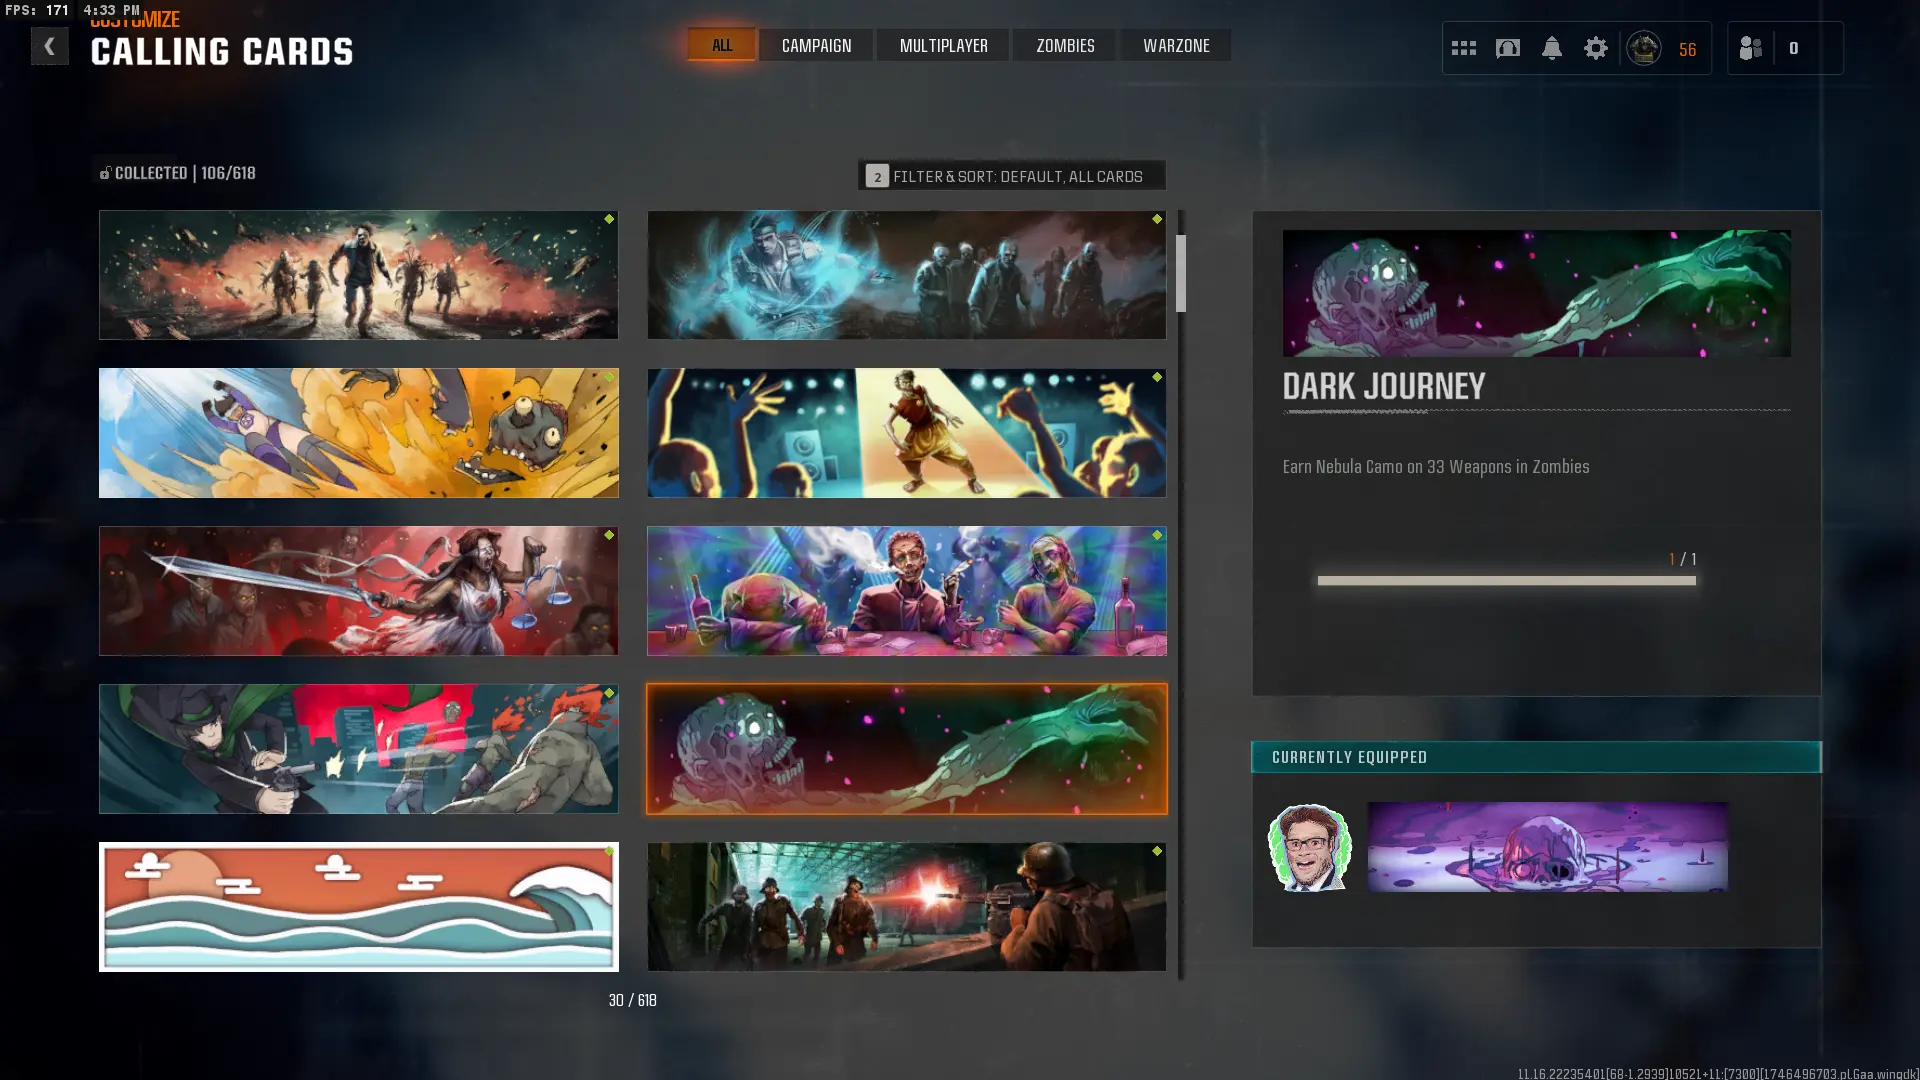This screenshot has width=1920, height=1080.
Task: Click the equipped purple skull calling card
Action: click(1547, 847)
